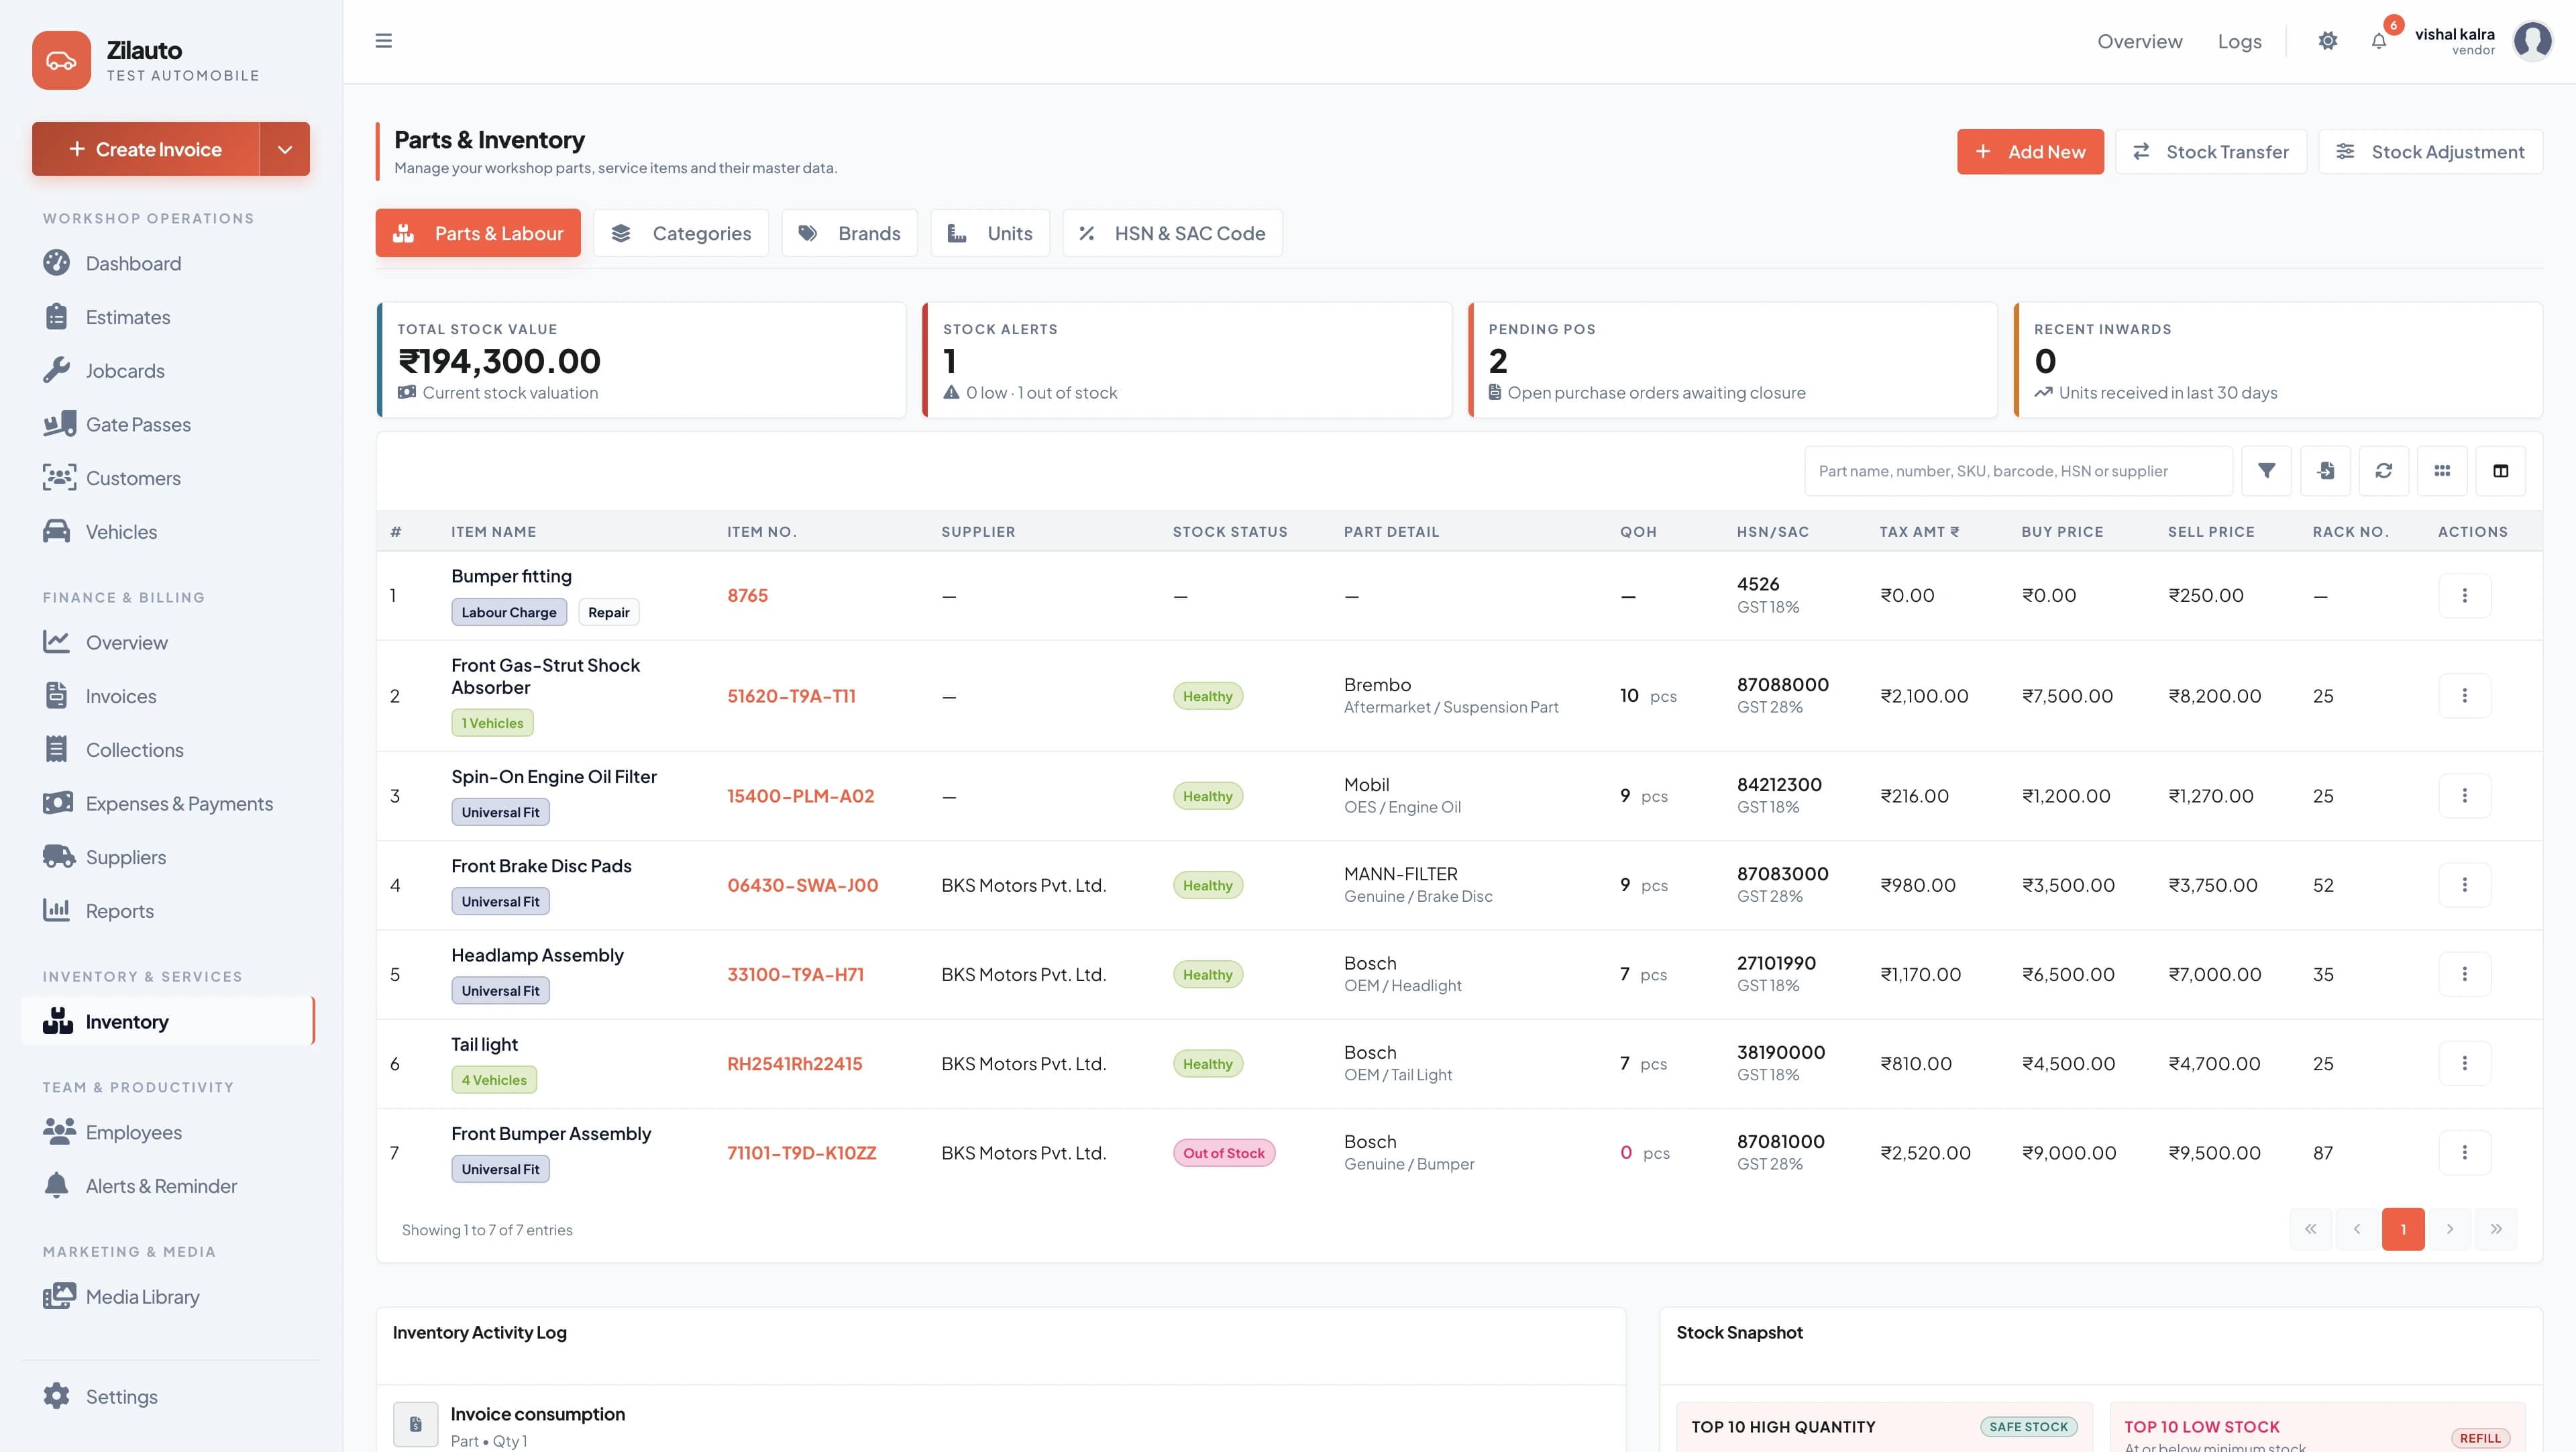Screen dimensions: 2576x1452
Task: Open actions for Spin-On Engine Oil Filter
Action: [x=2464, y=796]
